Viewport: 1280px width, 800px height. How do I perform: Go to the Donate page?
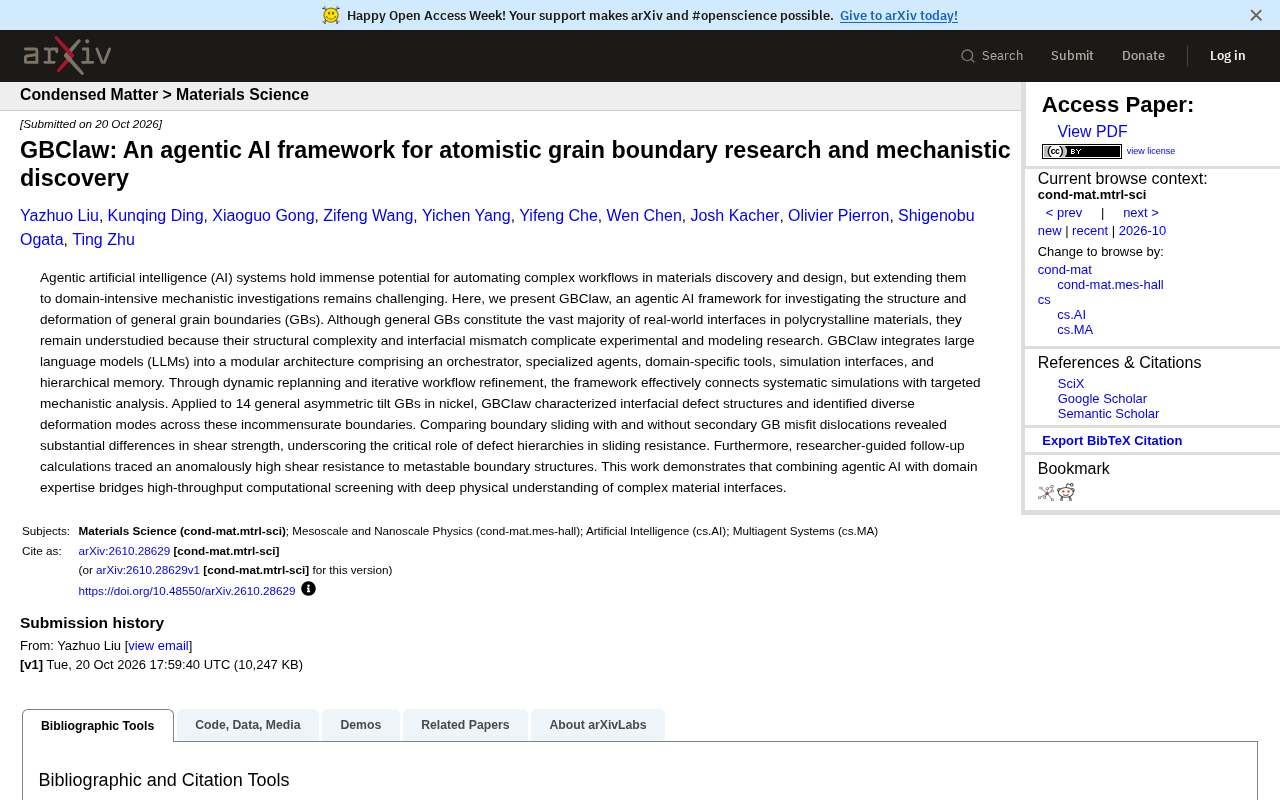(1143, 56)
